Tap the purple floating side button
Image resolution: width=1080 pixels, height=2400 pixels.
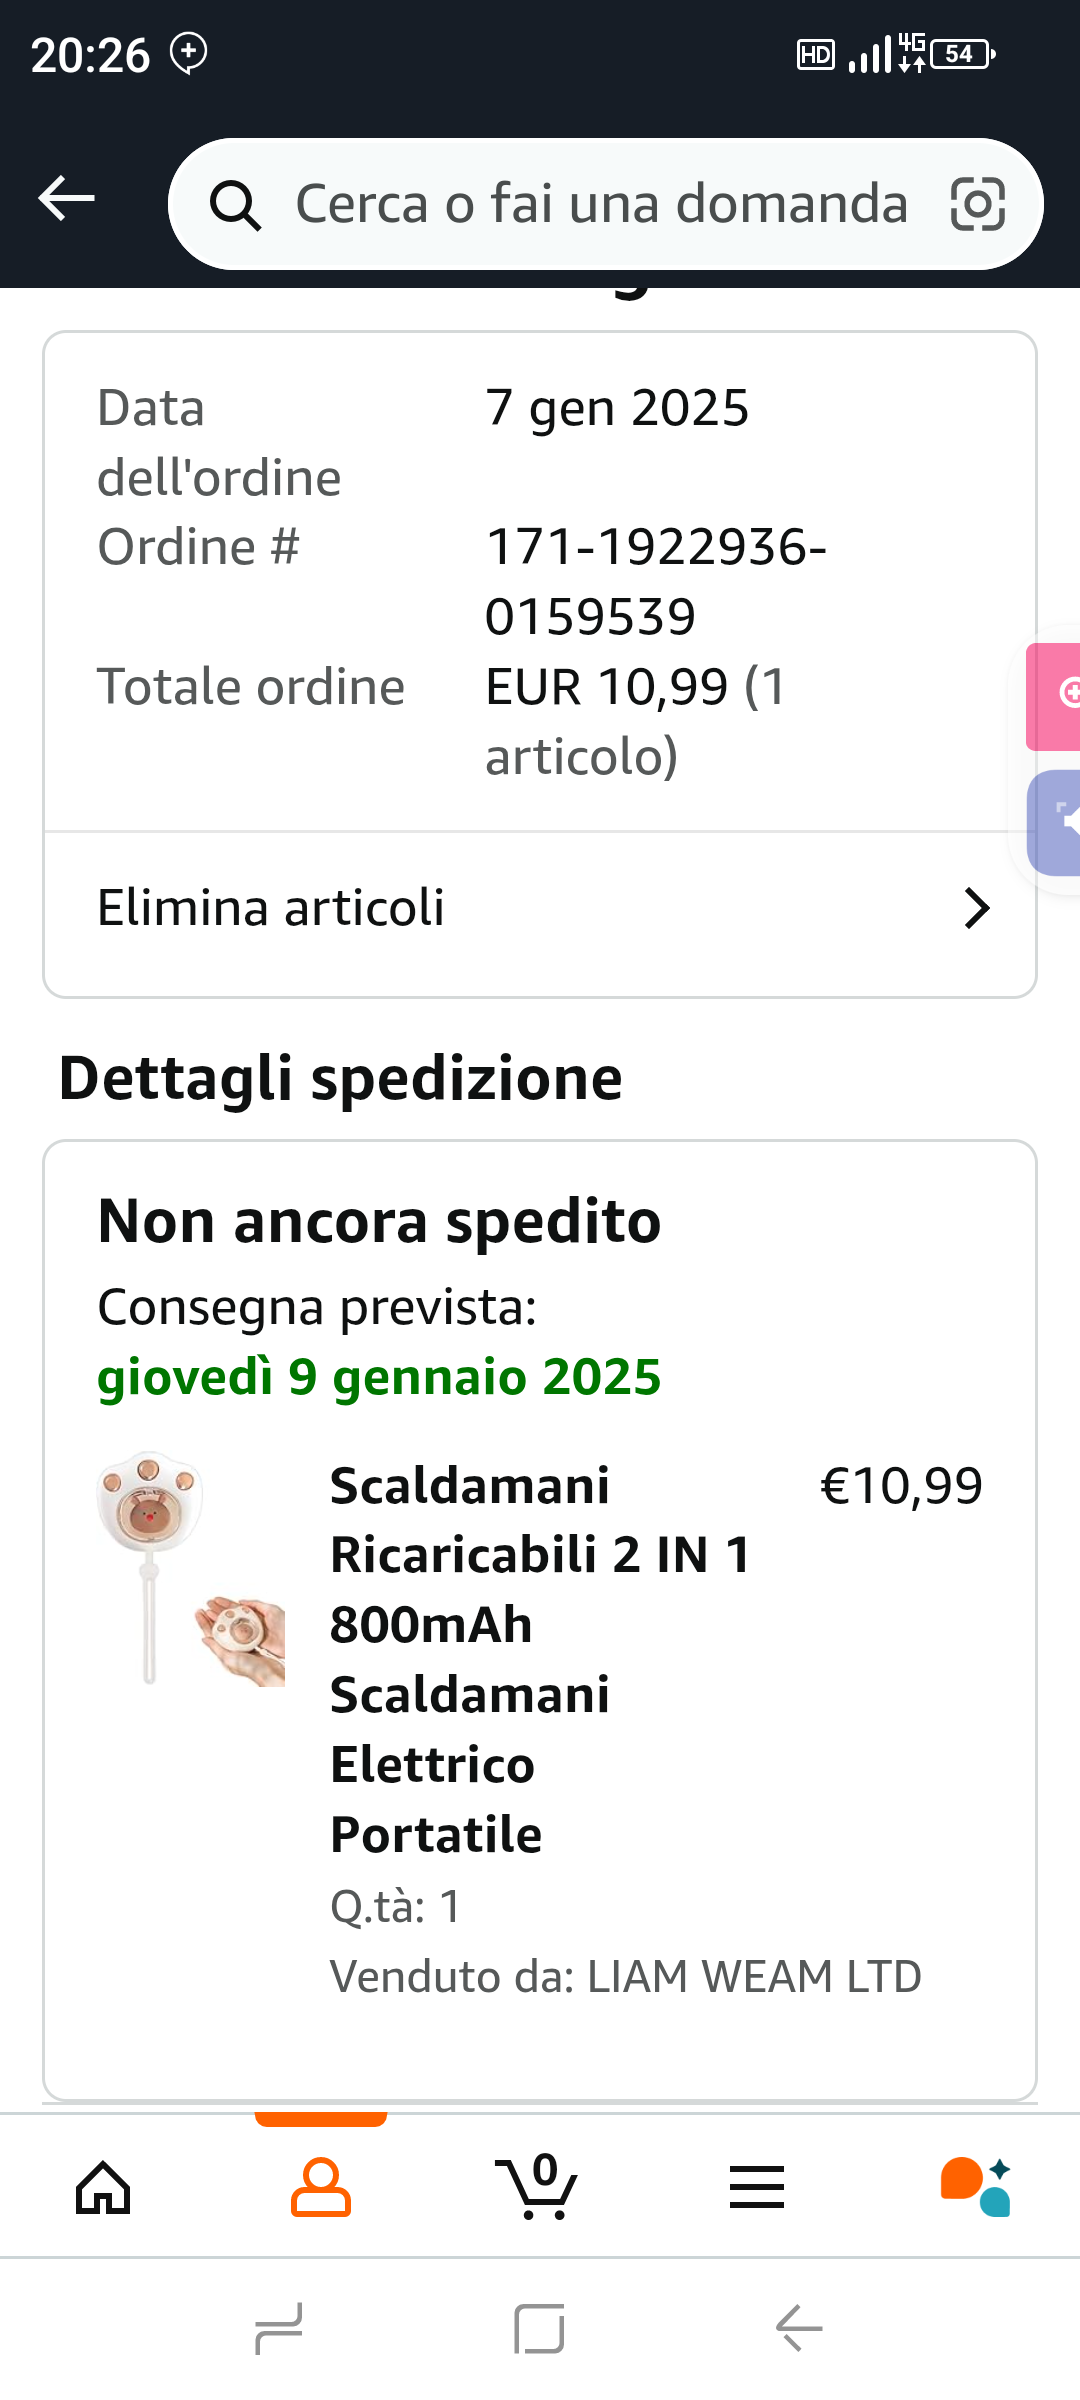pyautogui.click(x=1055, y=823)
